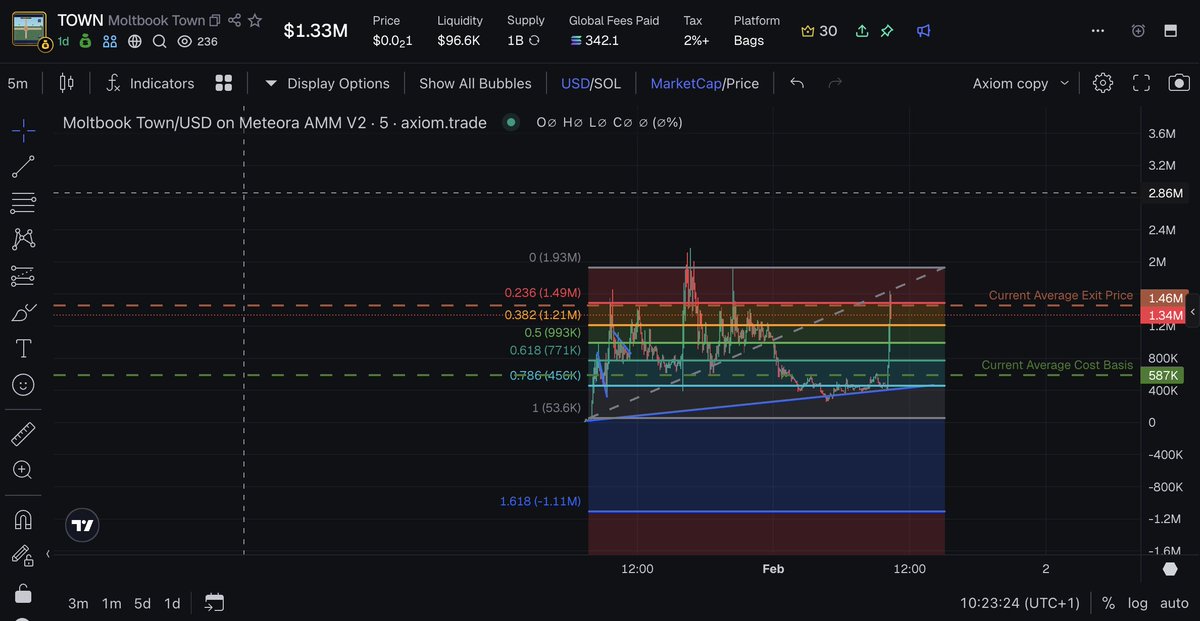1200x621 pixels.
Task: Select the brush drawing tool
Action: click(23, 312)
